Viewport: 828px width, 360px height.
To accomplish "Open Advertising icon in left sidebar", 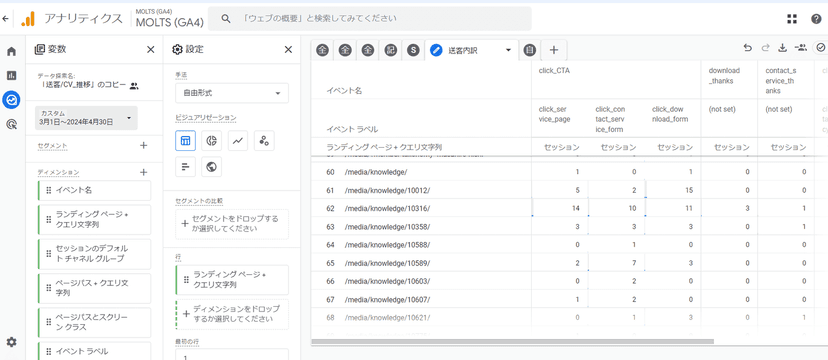I will [11, 125].
